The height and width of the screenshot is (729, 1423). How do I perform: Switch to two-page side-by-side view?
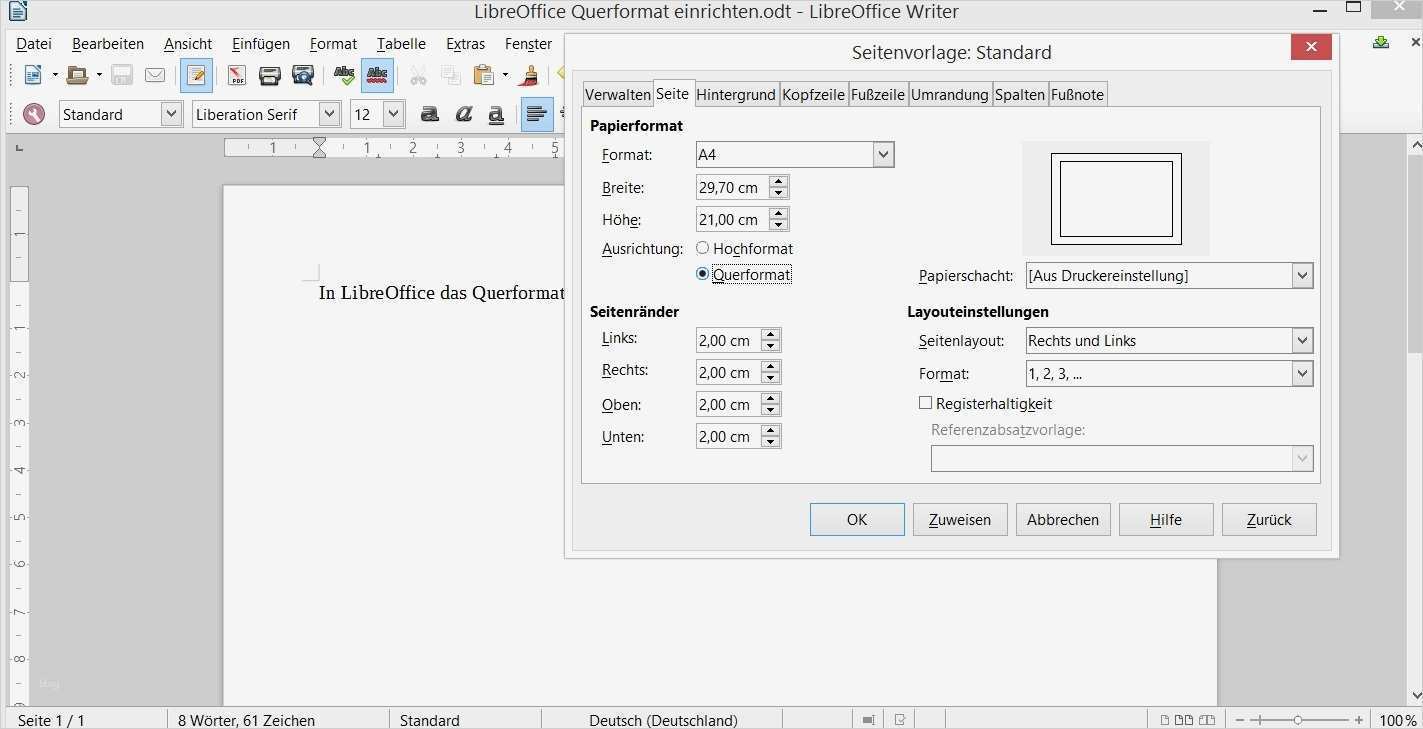1183,720
